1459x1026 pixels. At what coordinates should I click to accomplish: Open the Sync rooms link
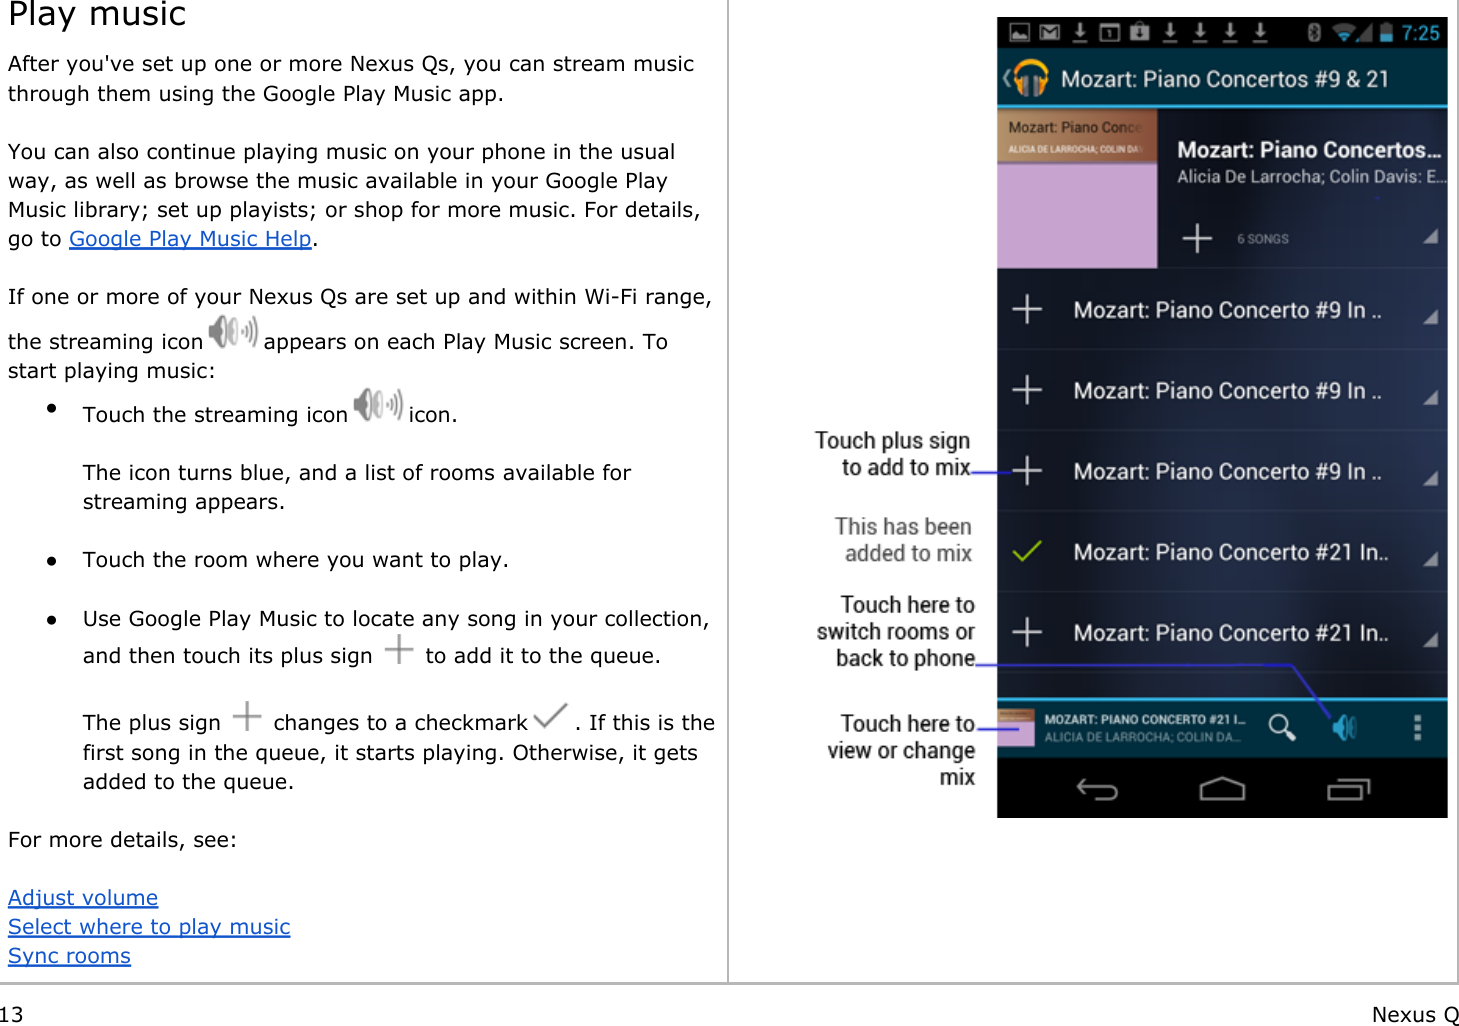(x=69, y=956)
